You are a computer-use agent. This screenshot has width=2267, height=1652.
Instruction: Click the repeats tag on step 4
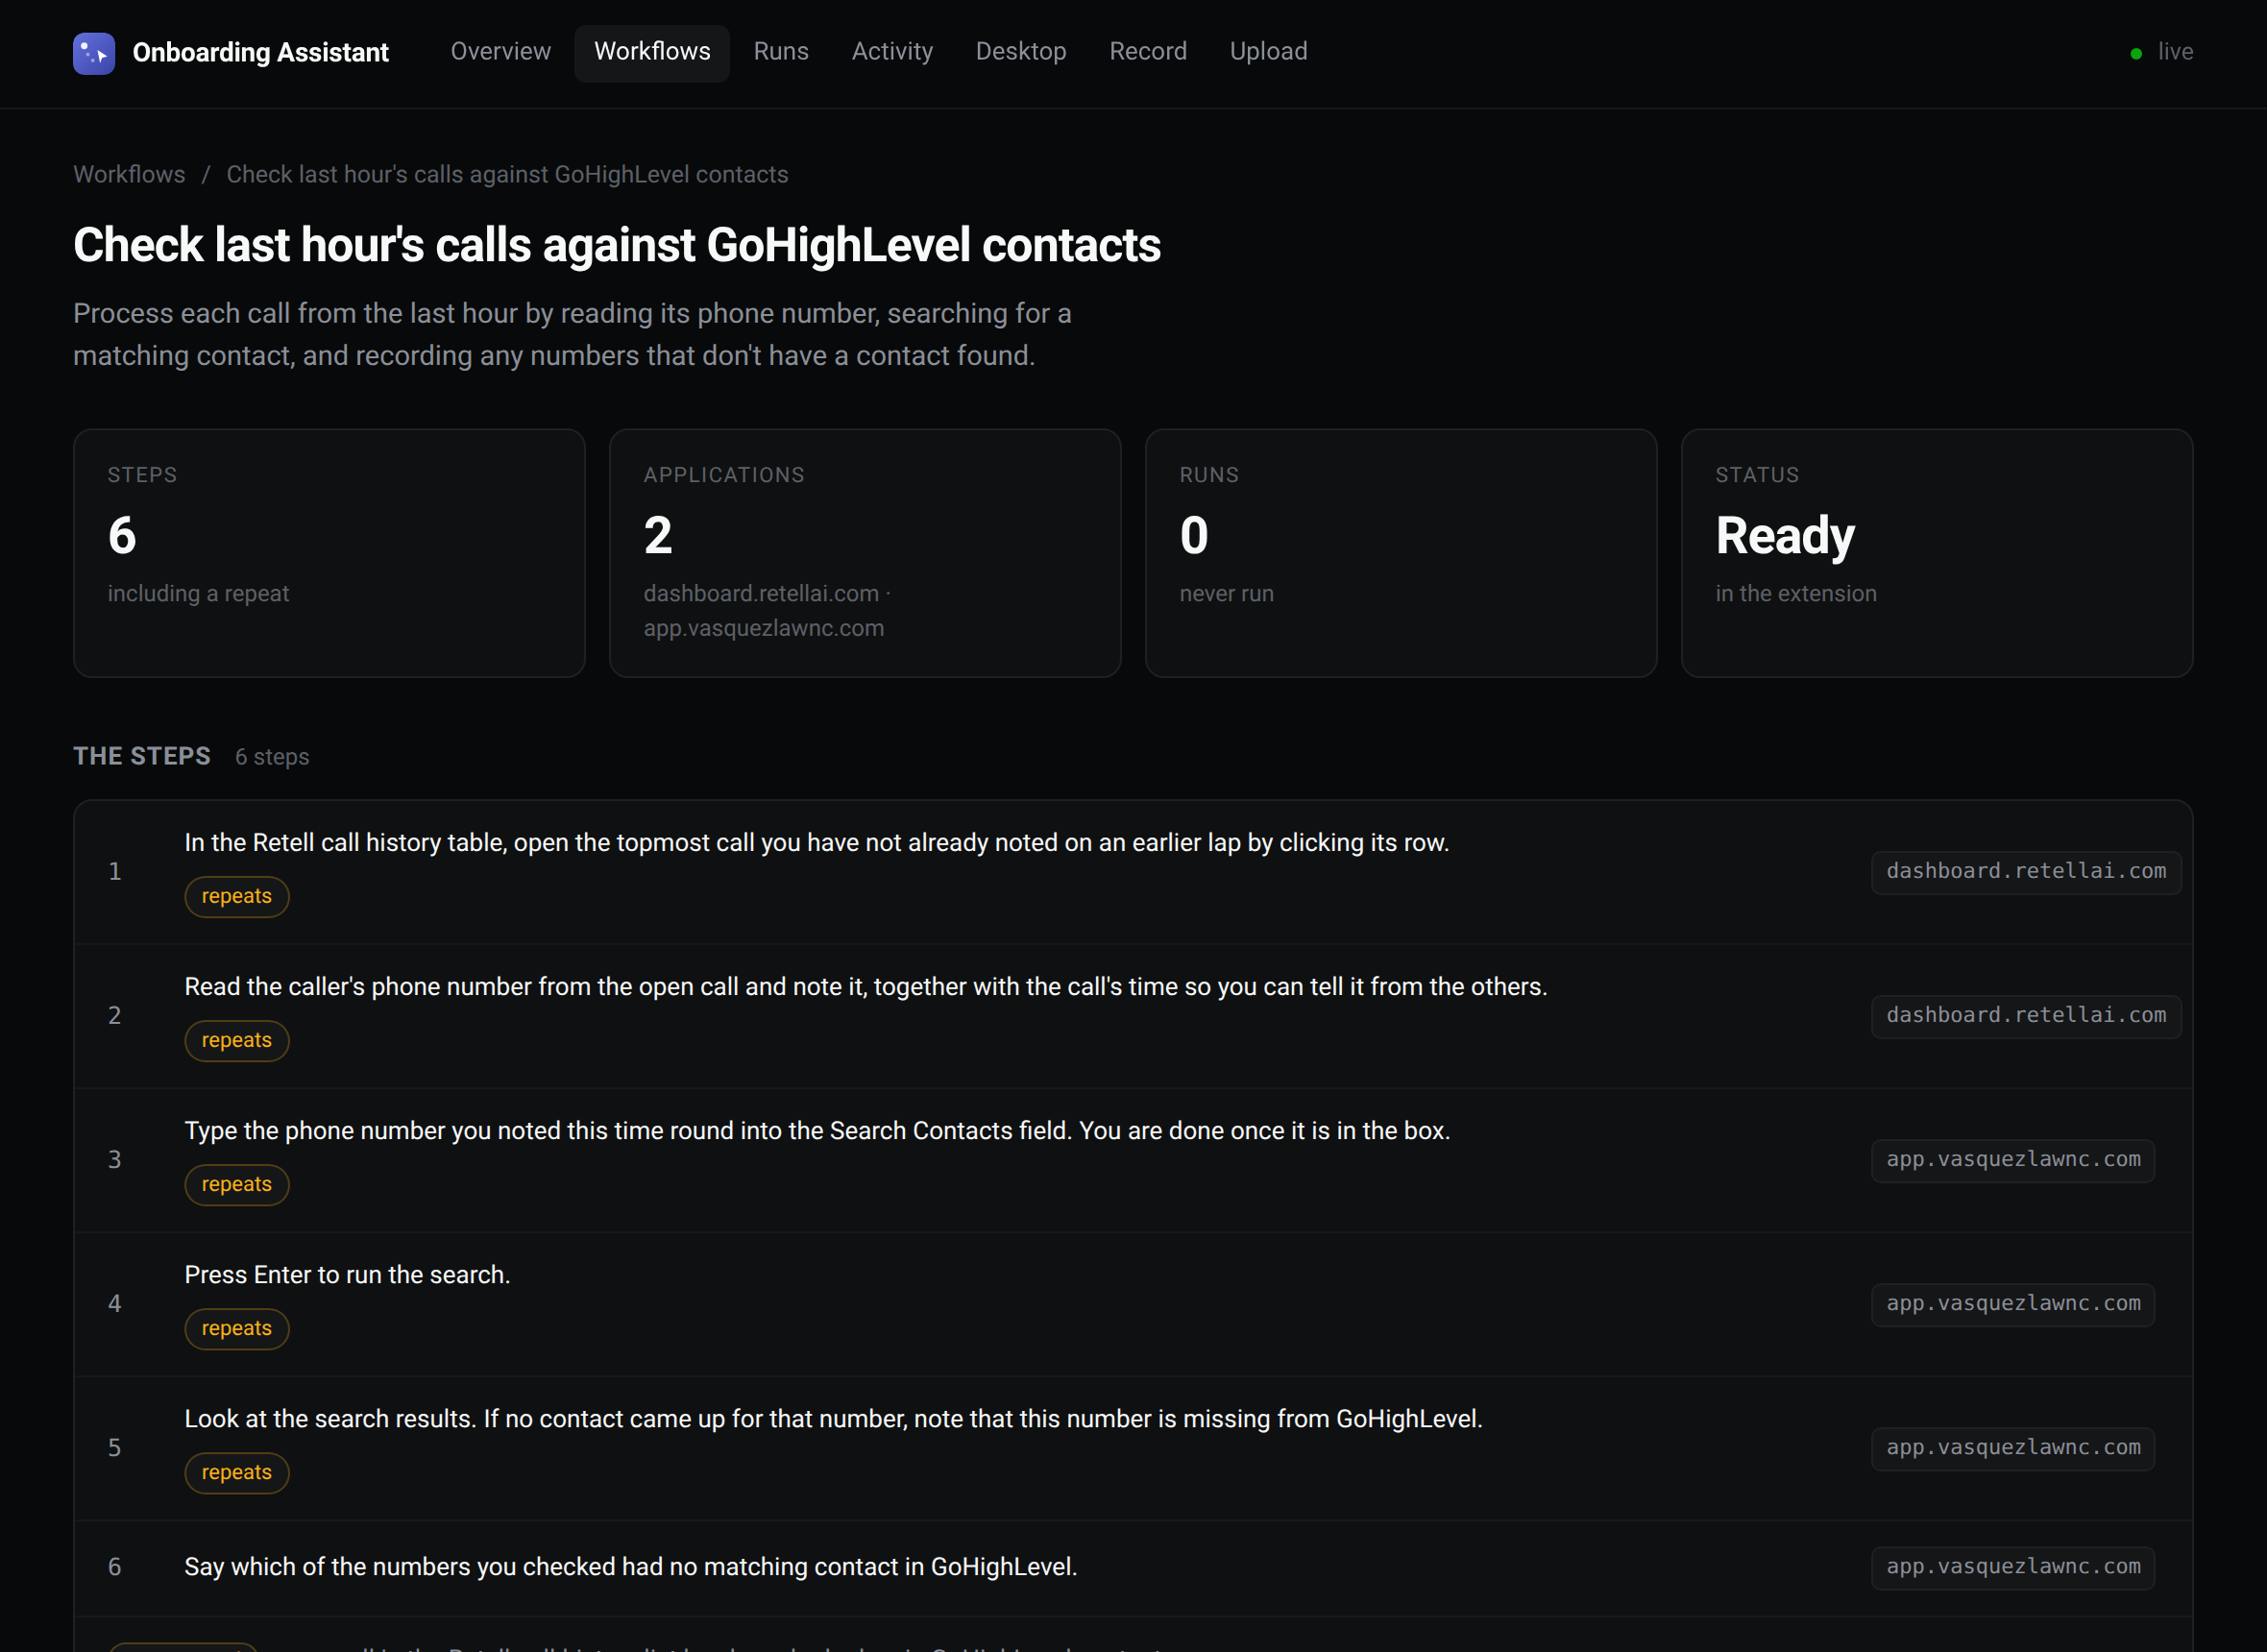point(237,1328)
